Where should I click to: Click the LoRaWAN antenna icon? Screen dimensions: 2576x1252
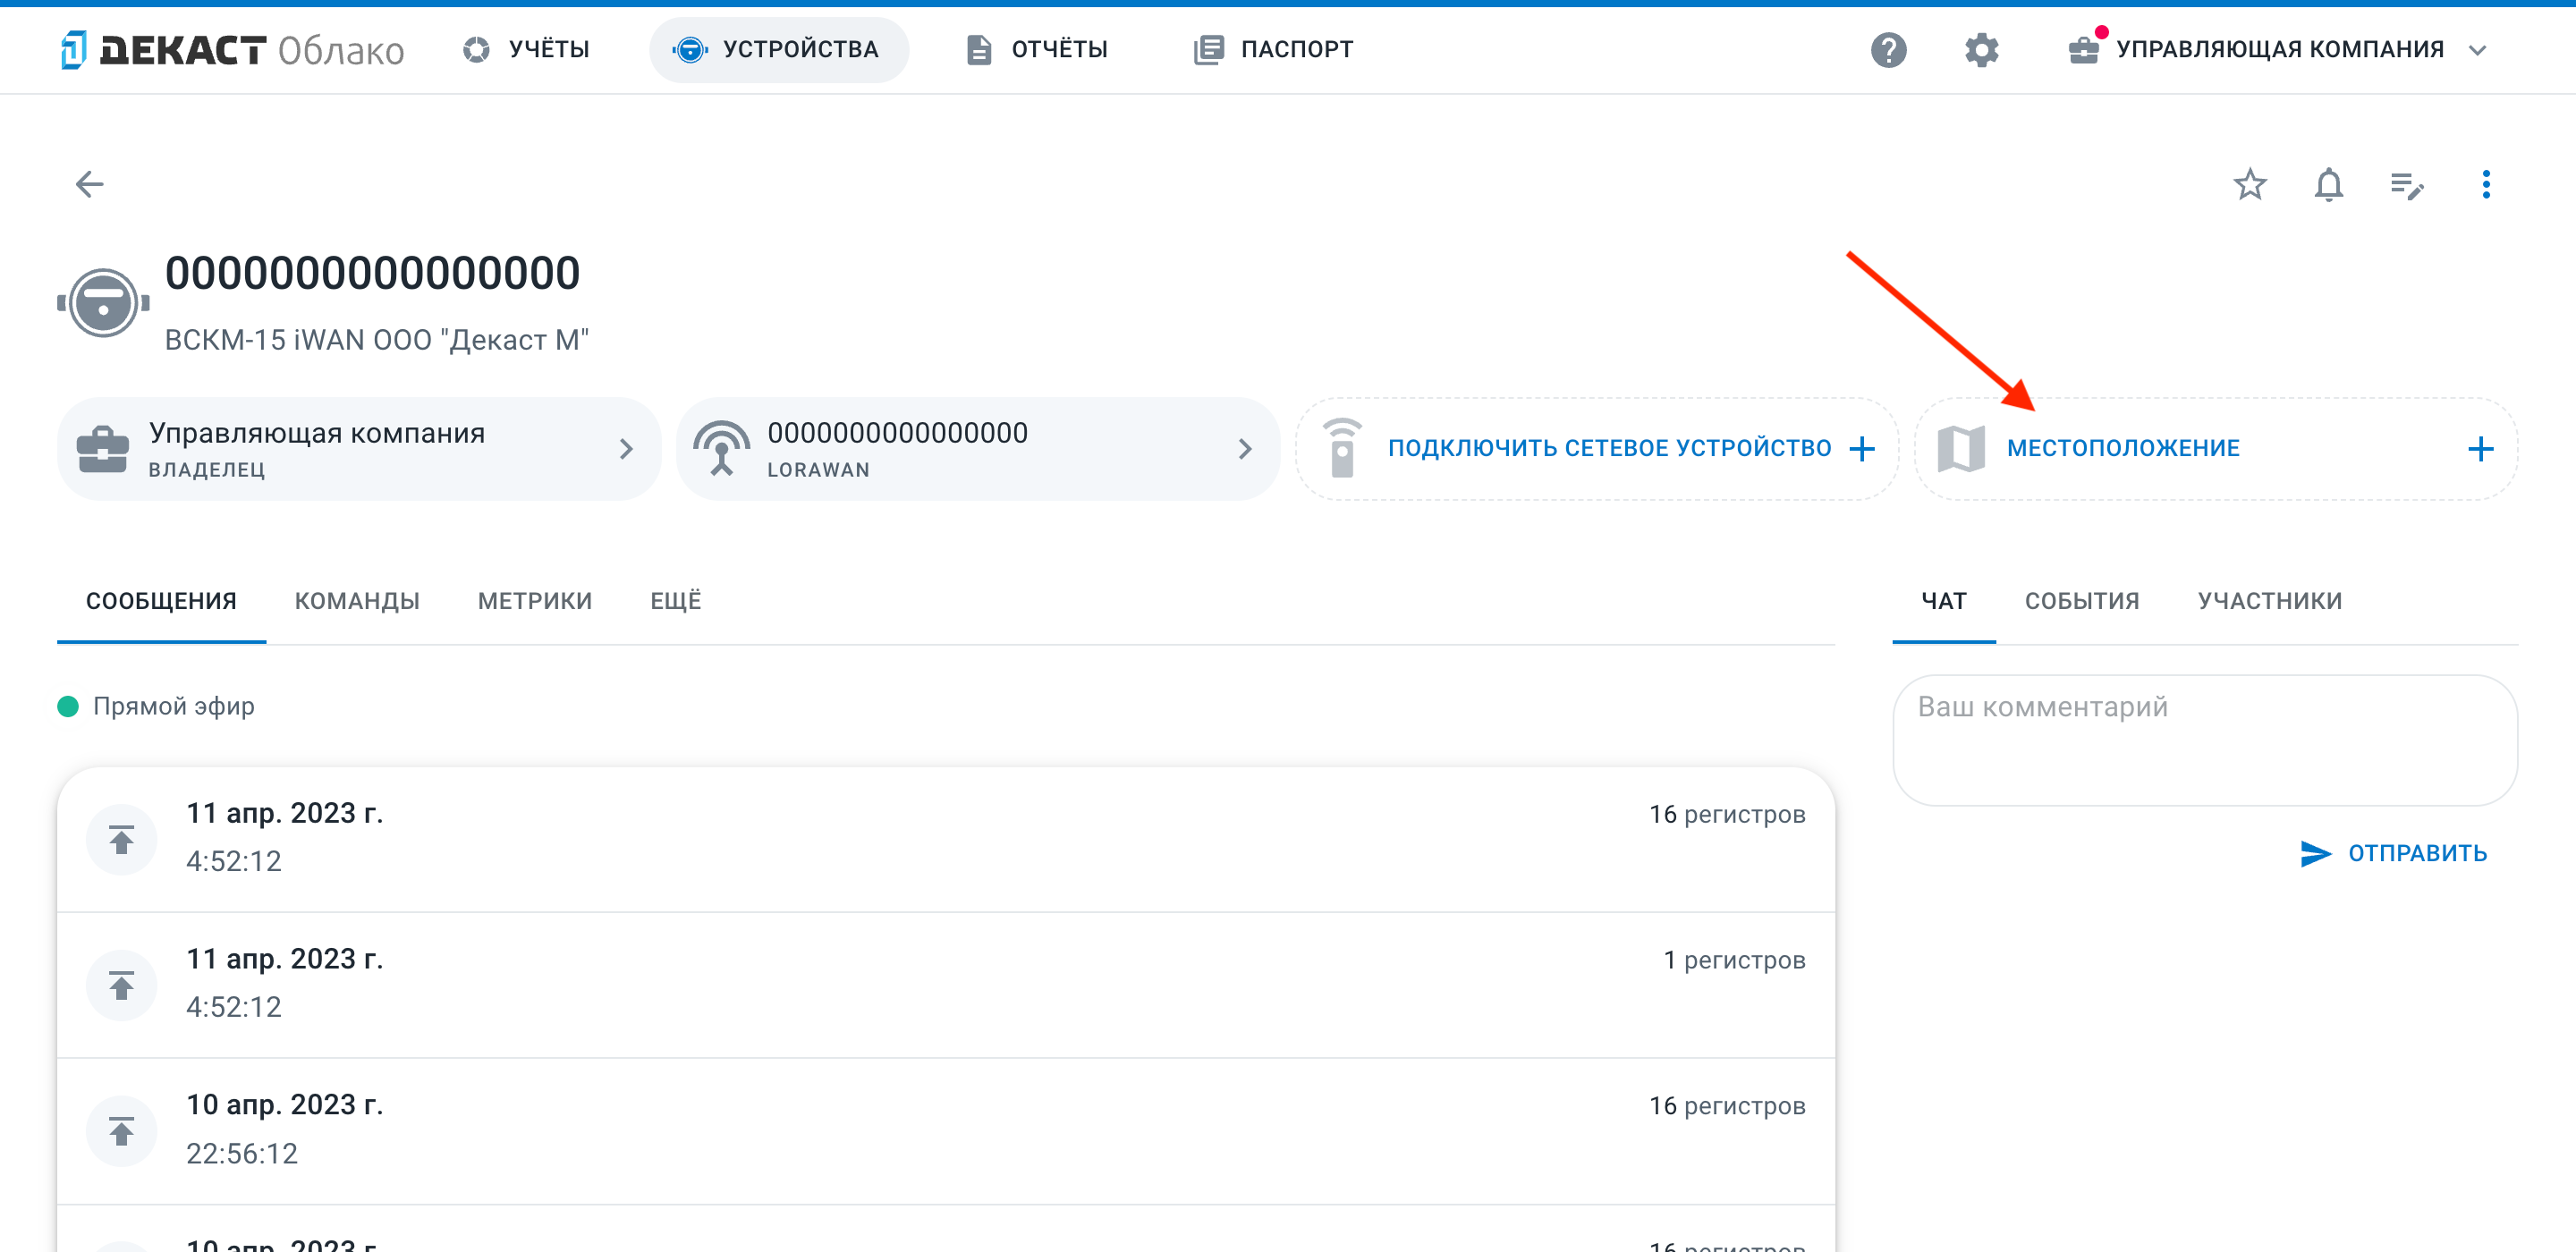[722, 449]
